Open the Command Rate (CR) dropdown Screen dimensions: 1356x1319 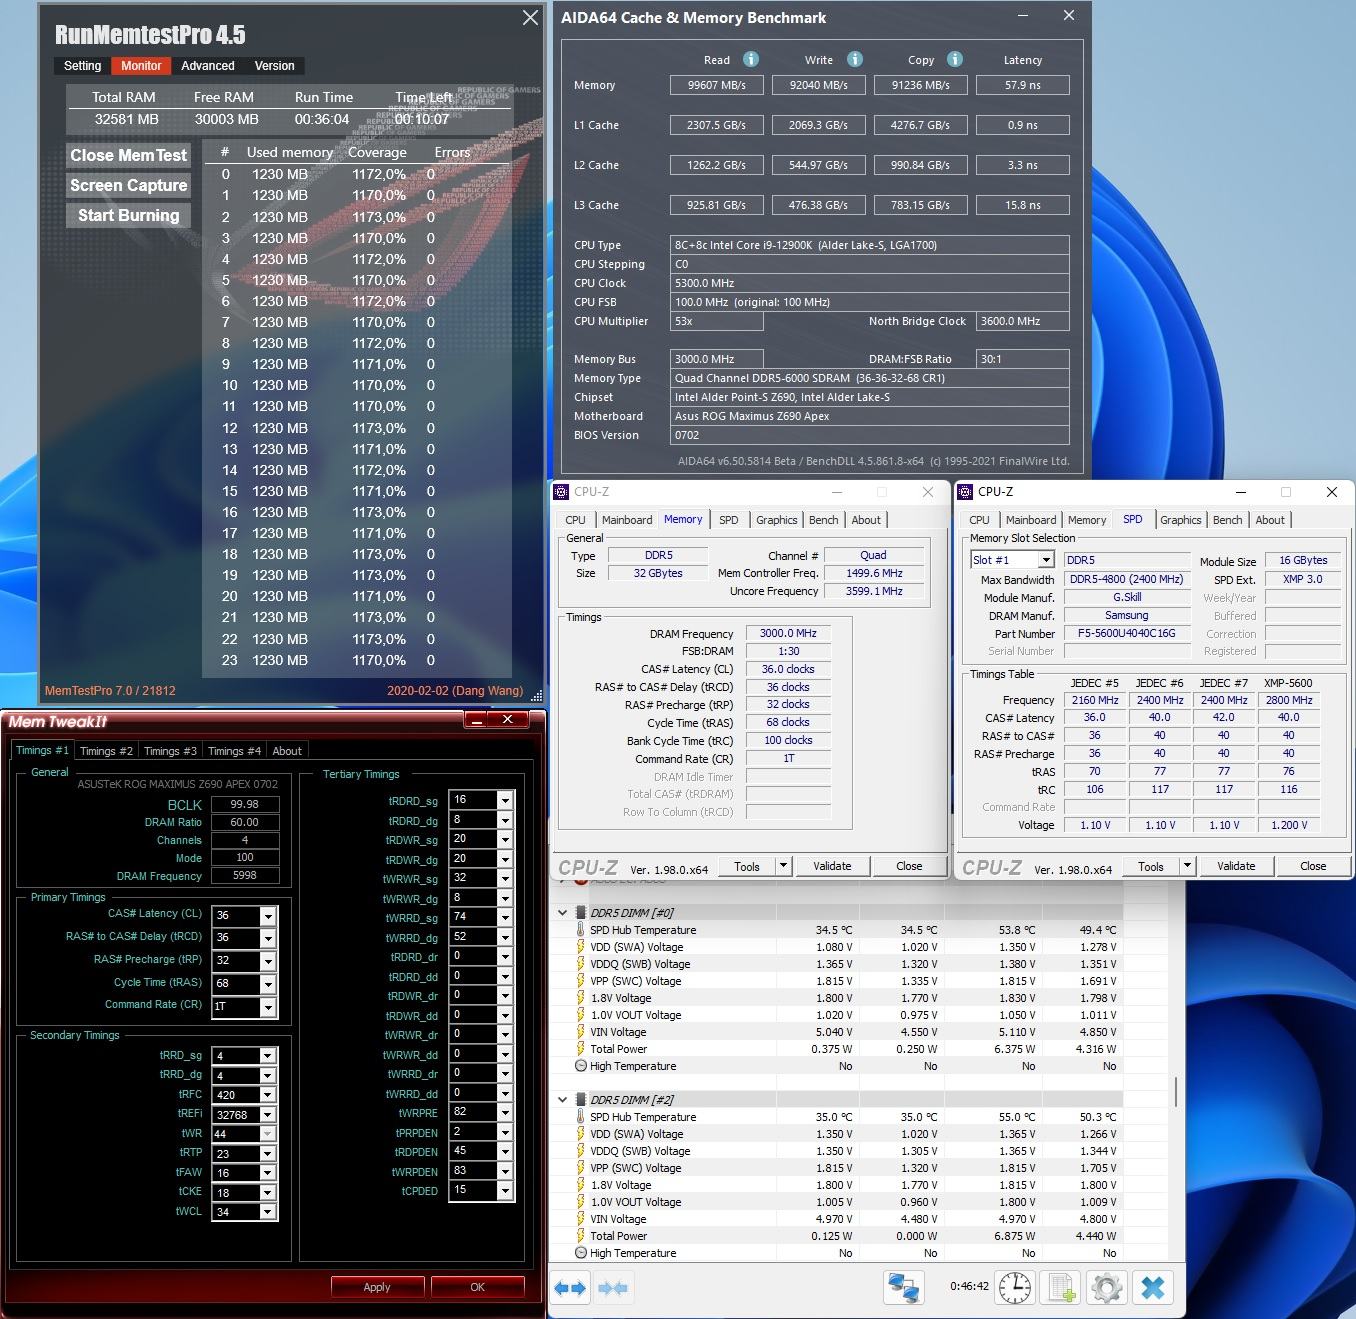(x=268, y=1007)
